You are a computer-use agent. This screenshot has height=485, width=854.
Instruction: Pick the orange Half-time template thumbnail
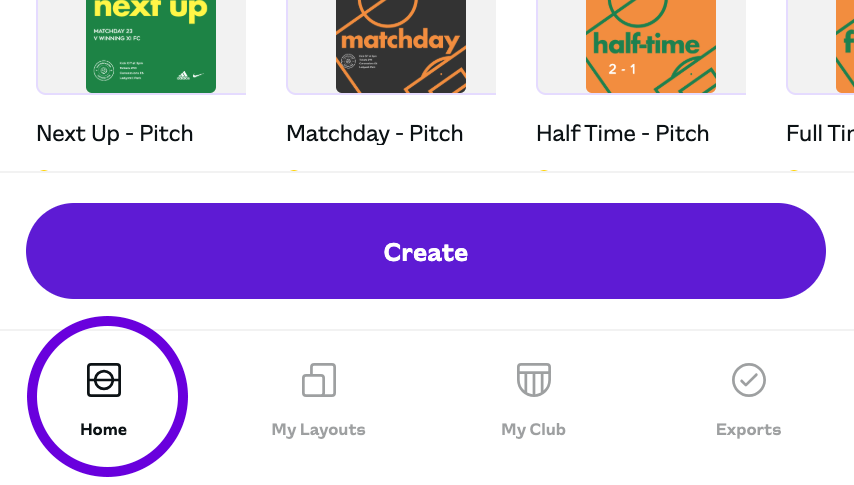[651, 46]
